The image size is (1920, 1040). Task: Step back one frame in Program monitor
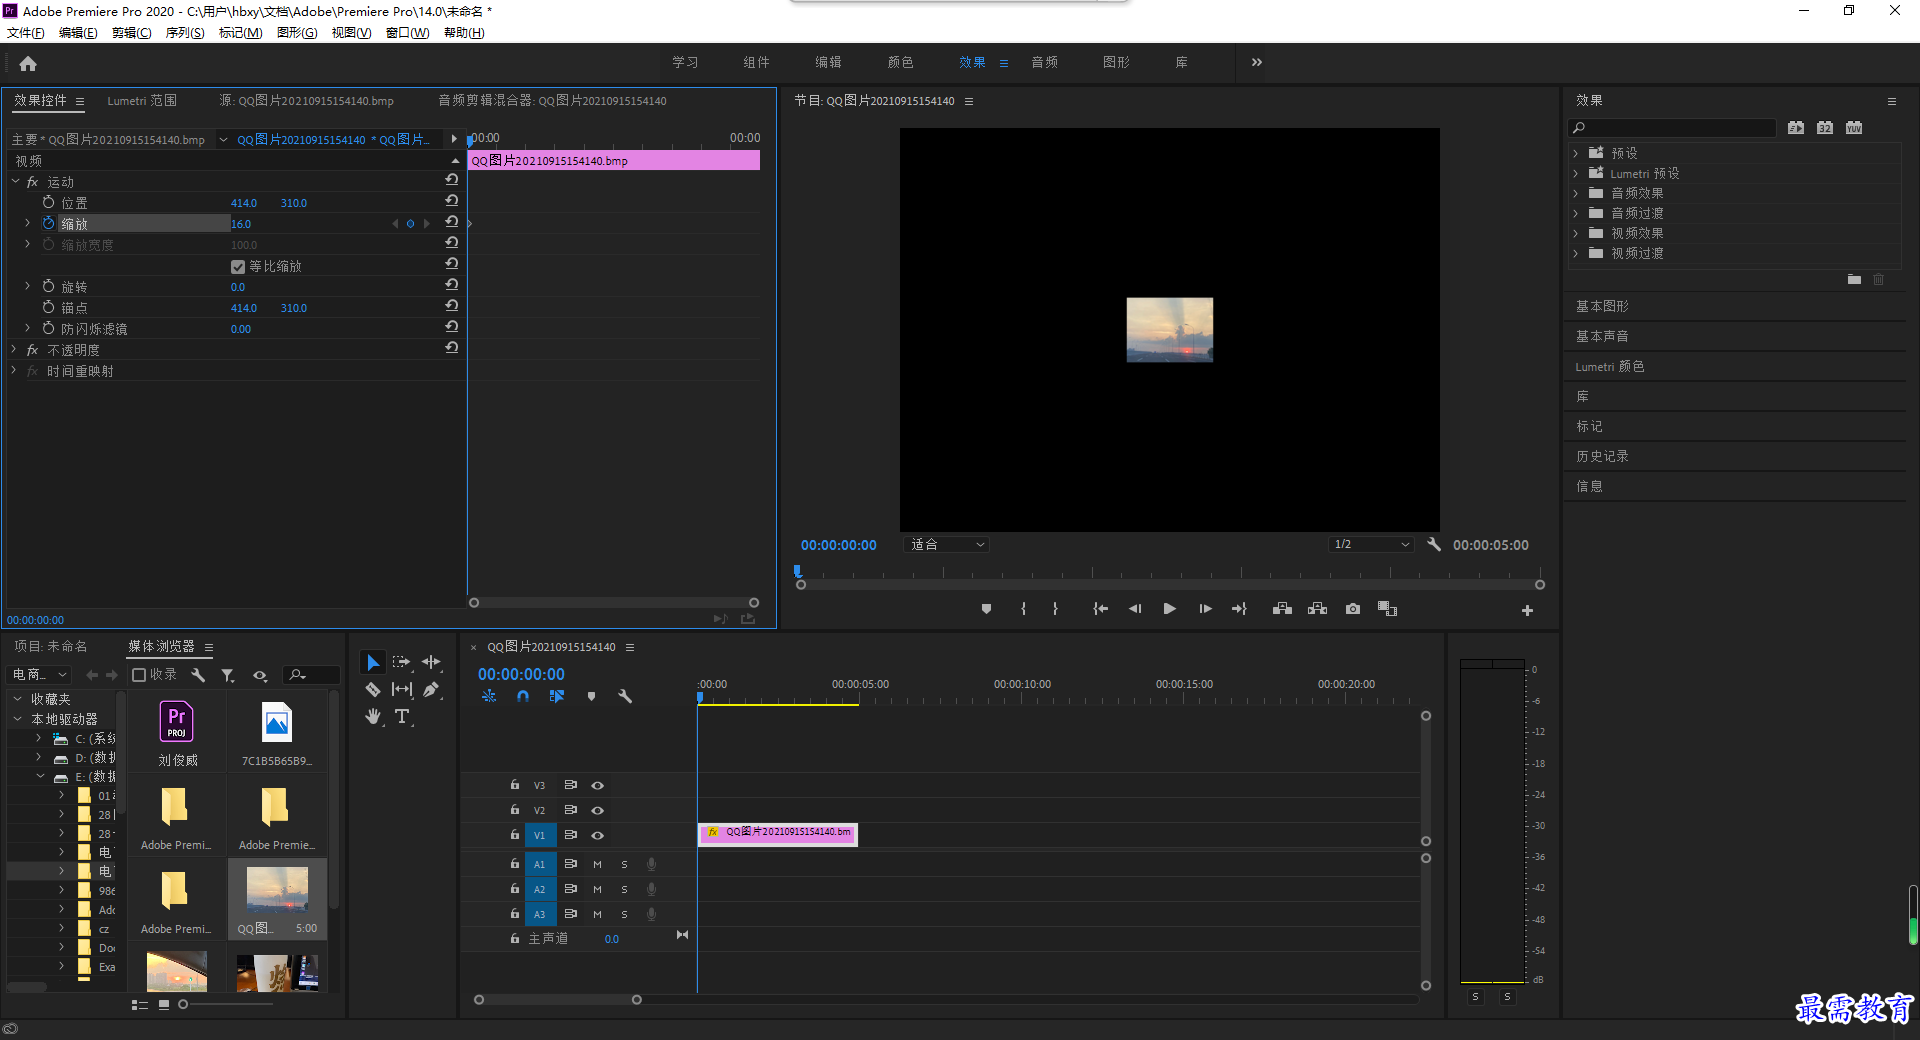1135,609
